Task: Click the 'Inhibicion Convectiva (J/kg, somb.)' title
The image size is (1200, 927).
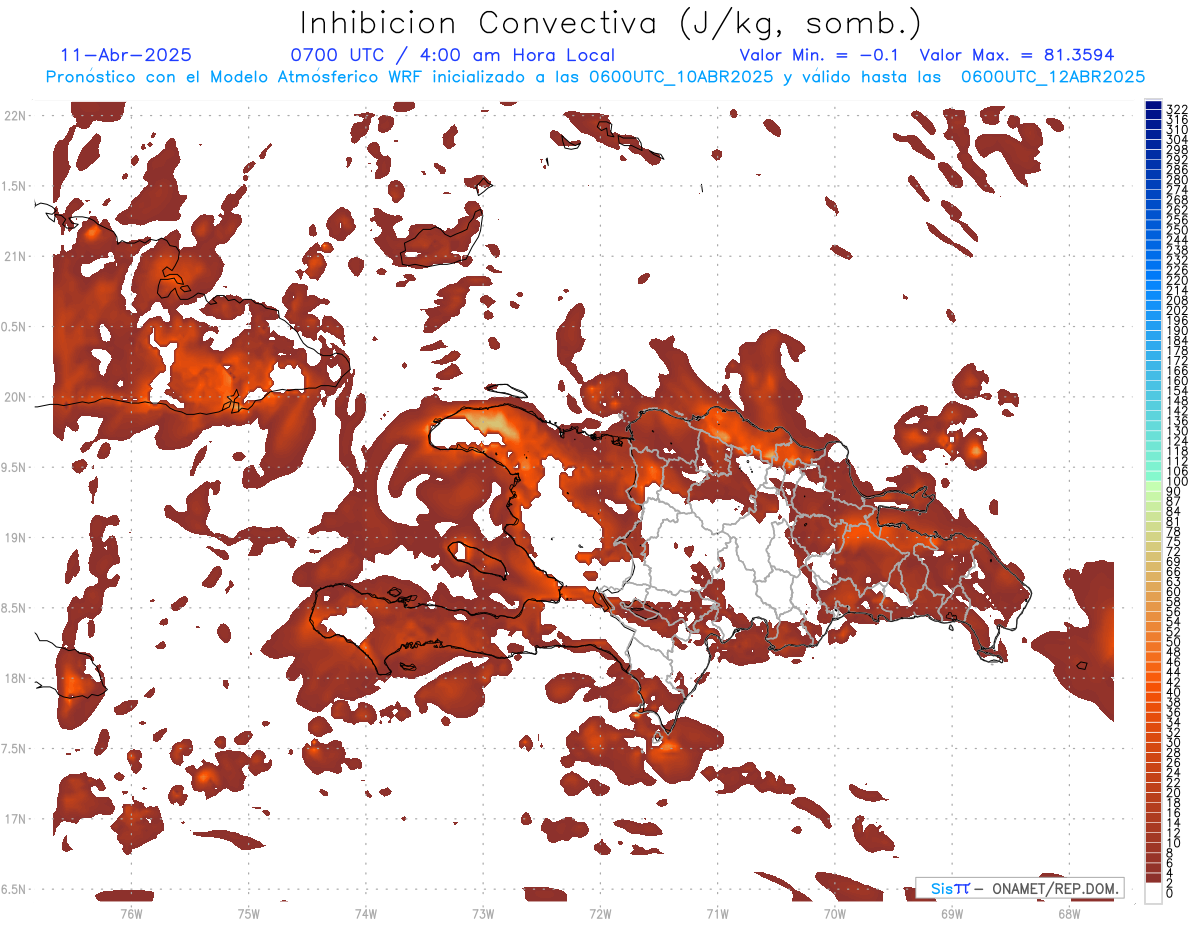Action: tap(611, 23)
